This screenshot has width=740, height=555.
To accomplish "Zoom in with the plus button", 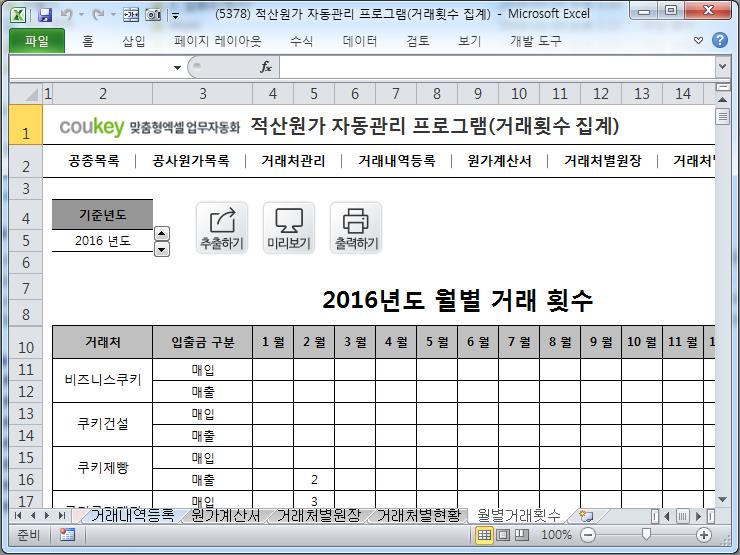I will tap(704, 535).
